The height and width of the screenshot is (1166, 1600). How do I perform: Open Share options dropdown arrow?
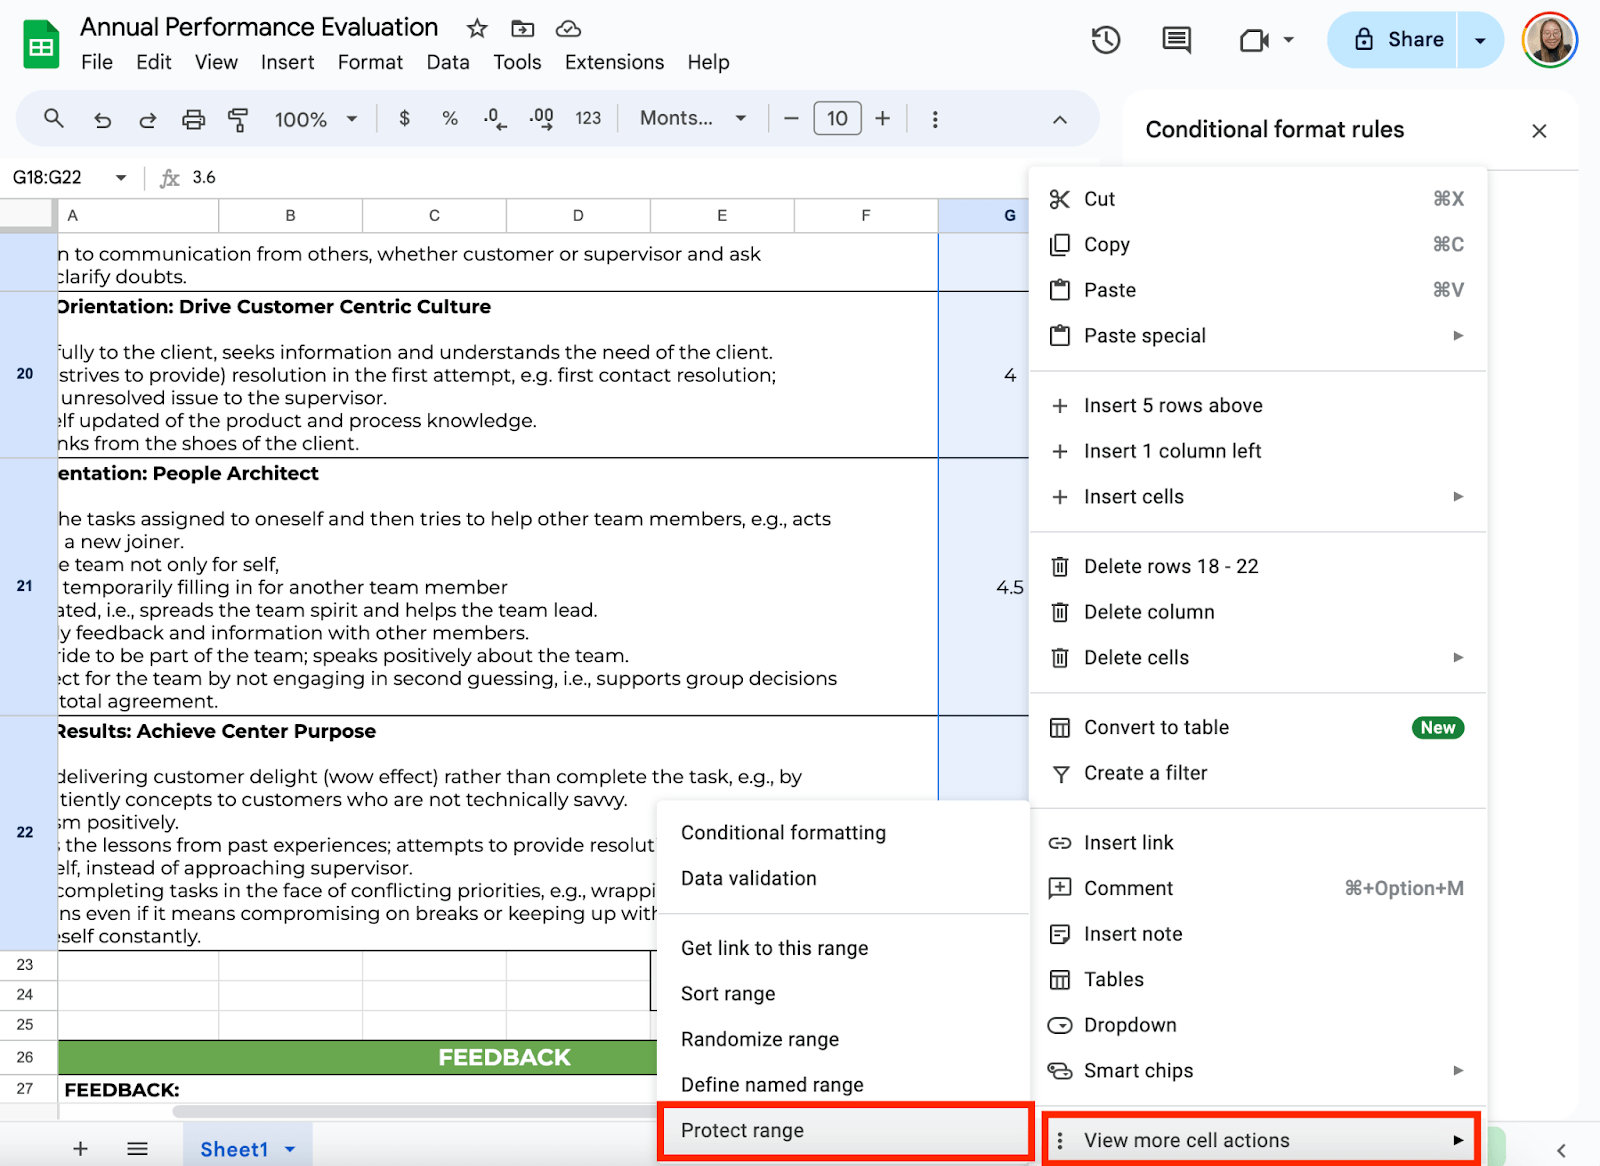coord(1480,40)
